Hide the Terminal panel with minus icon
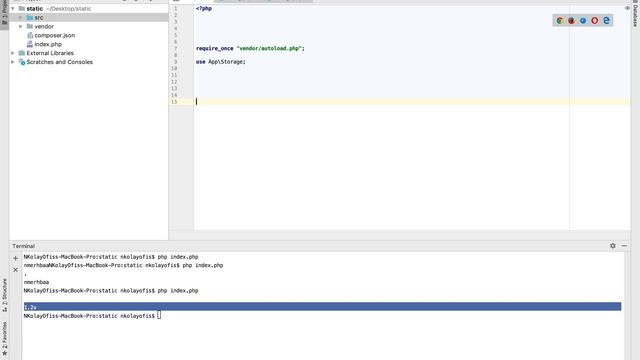The image size is (640, 360). pyautogui.click(x=624, y=246)
